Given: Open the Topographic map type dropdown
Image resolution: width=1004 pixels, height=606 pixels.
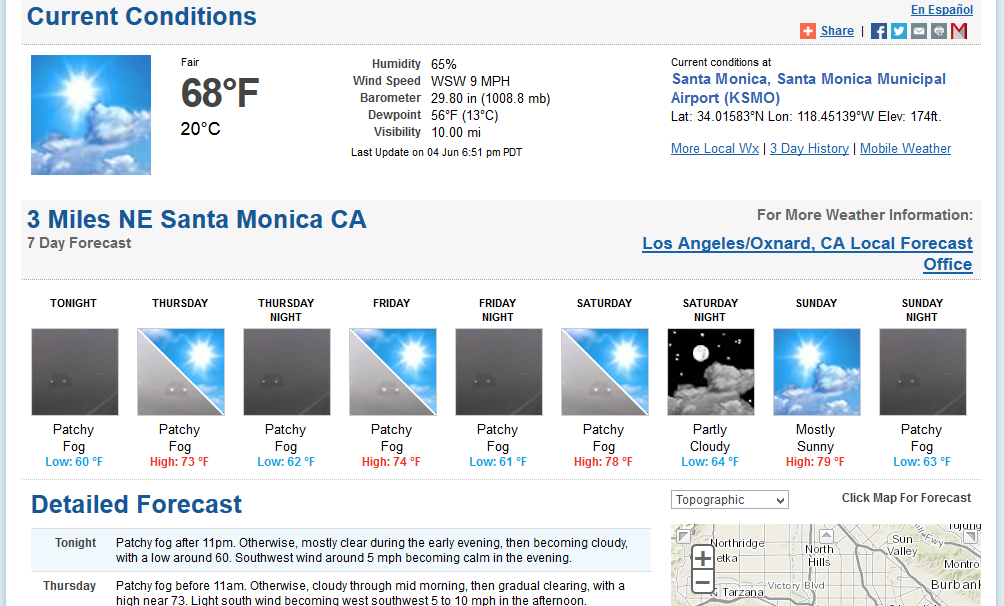Looking at the screenshot, I should tap(729, 500).
